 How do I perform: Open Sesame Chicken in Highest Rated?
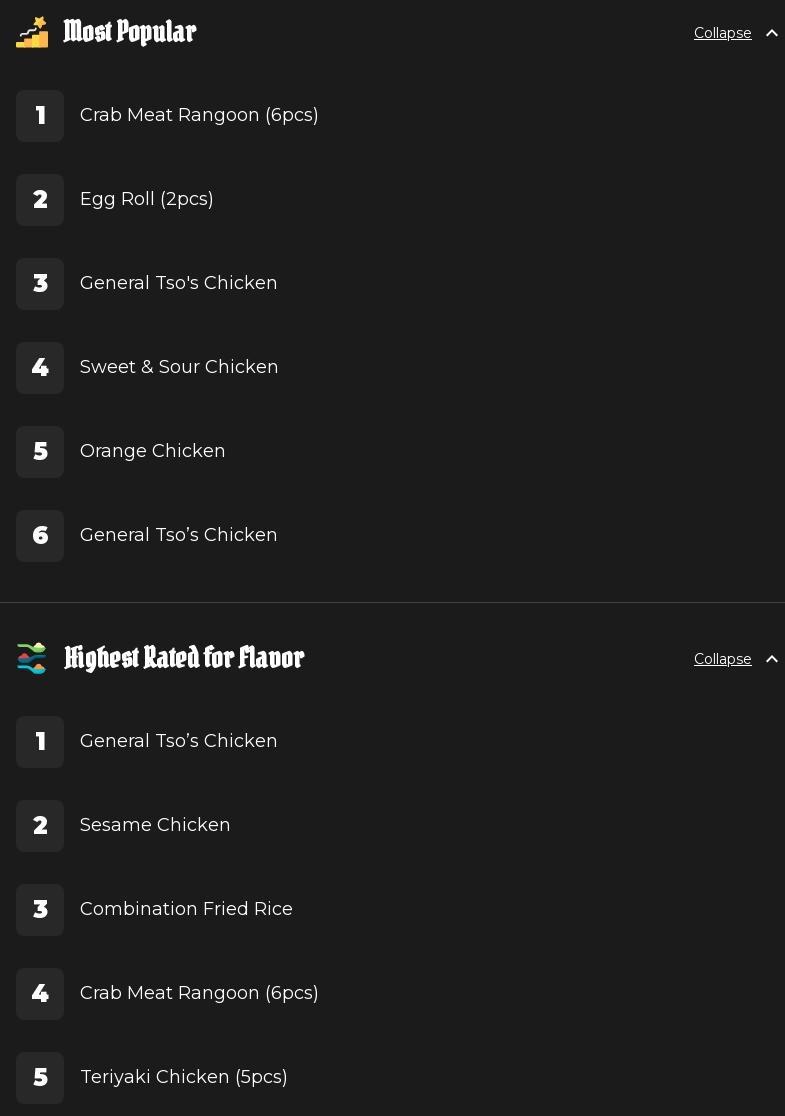155,825
